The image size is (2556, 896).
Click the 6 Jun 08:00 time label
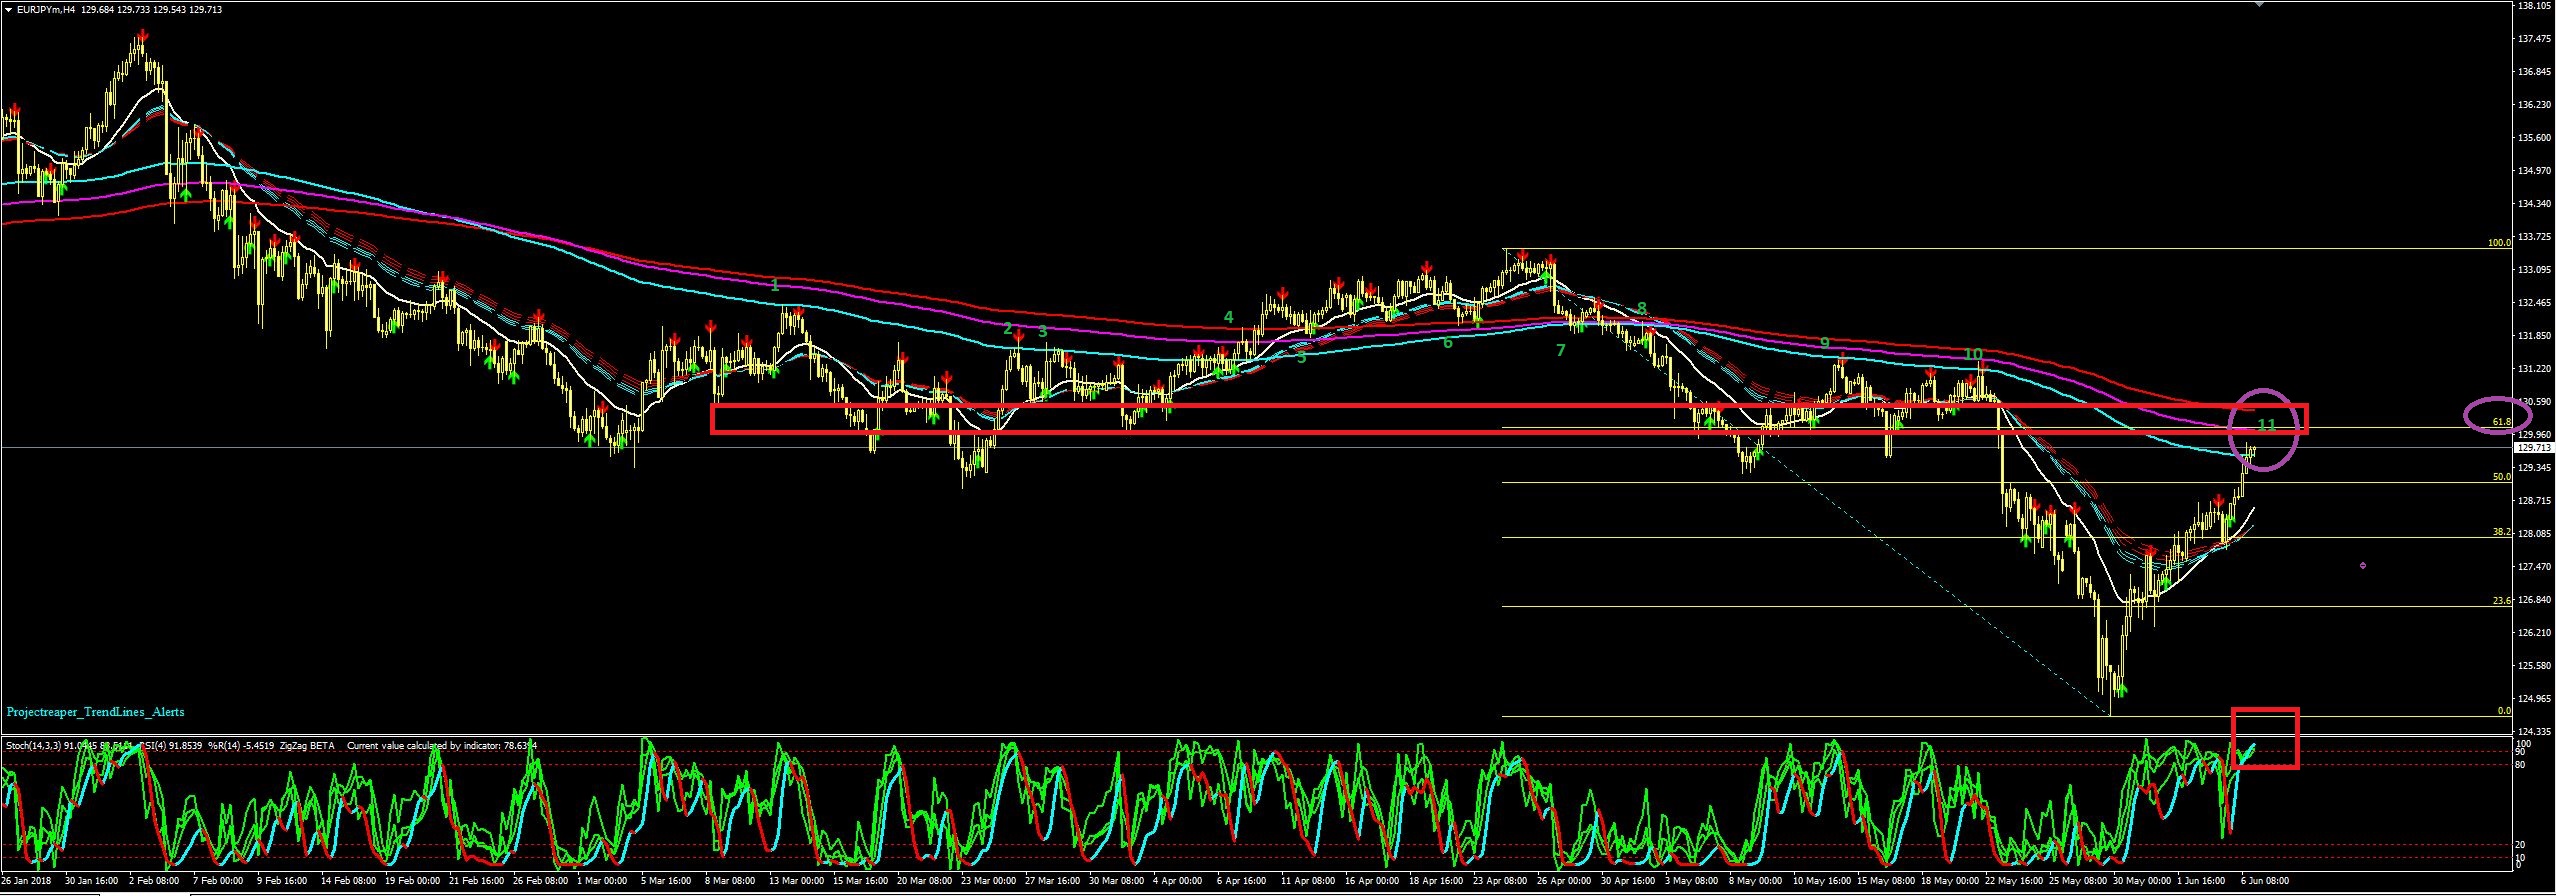point(2265,881)
